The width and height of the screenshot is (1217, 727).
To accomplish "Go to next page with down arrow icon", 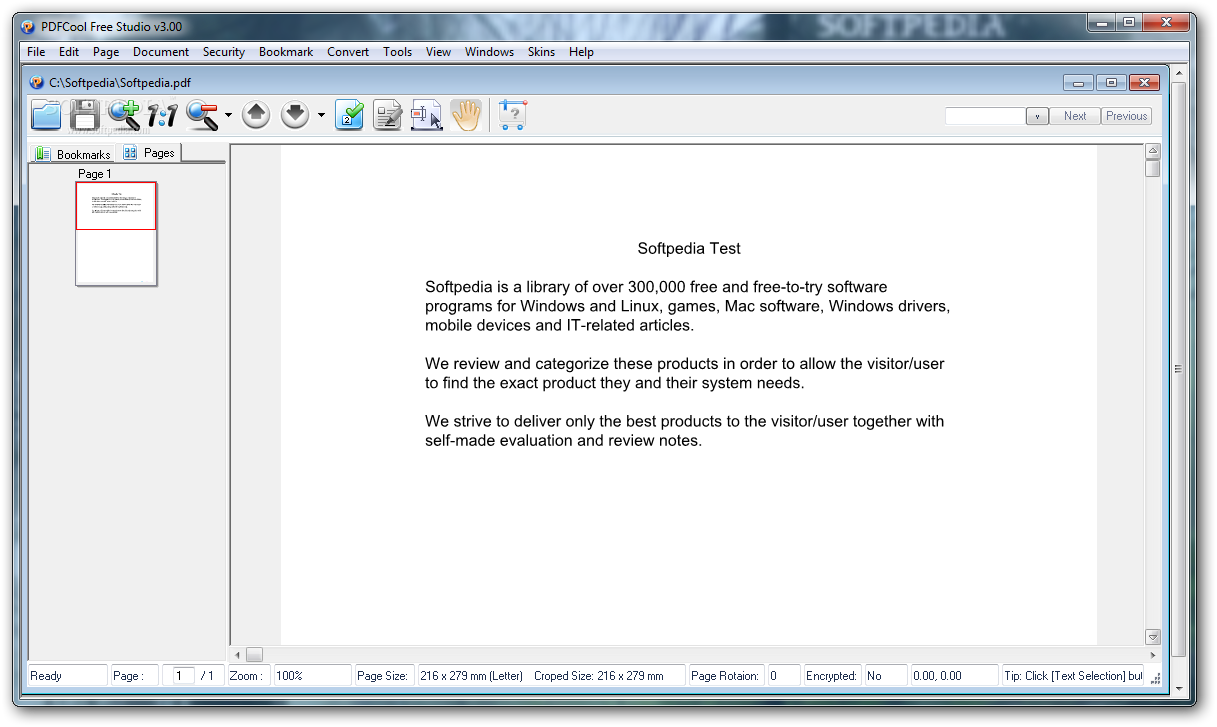I will pos(295,116).
